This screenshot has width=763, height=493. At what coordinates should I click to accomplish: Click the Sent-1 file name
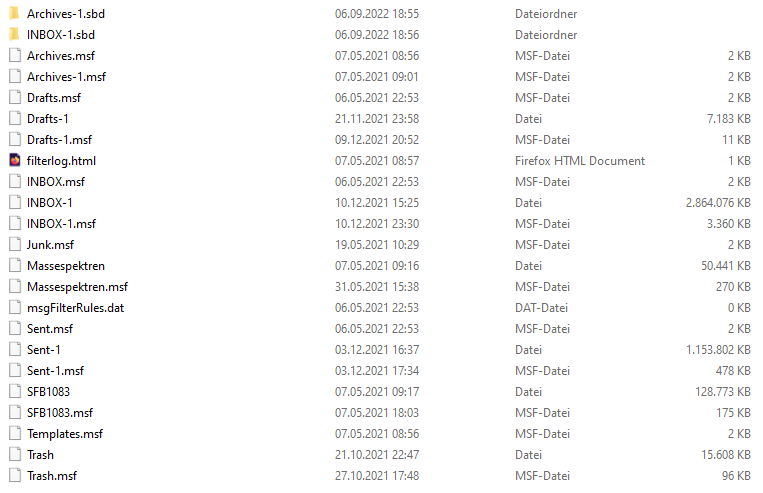pos(44,350)
